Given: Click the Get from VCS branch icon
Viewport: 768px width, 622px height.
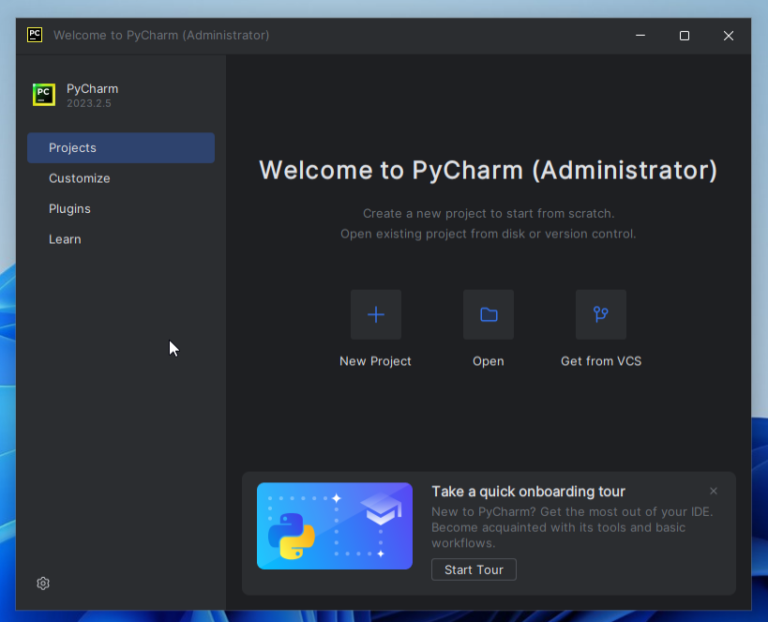Looking at the screenshot, I should click(601, 314).
